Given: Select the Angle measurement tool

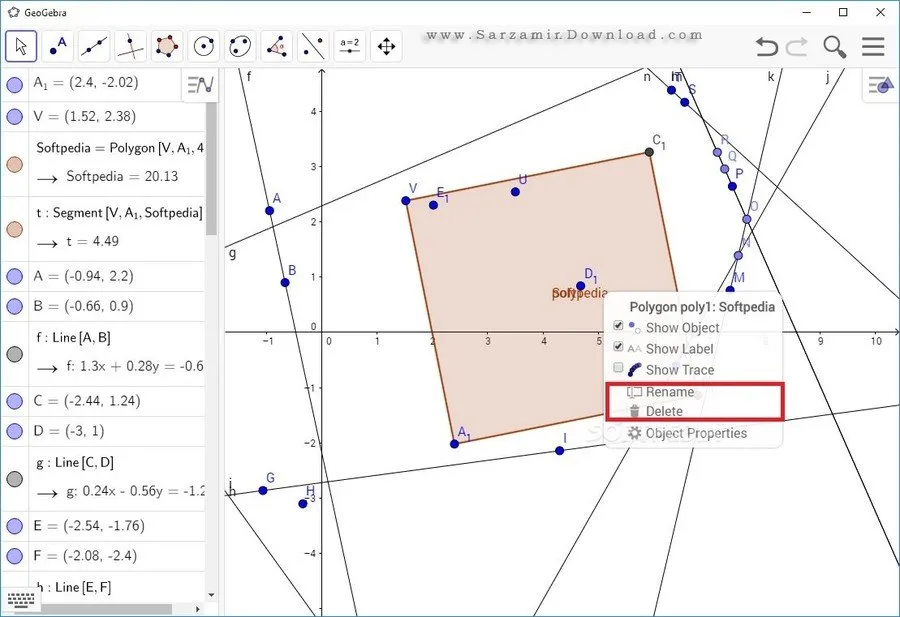Looking at the screenshot, I should pyautogui.click(x=277, y=46).
